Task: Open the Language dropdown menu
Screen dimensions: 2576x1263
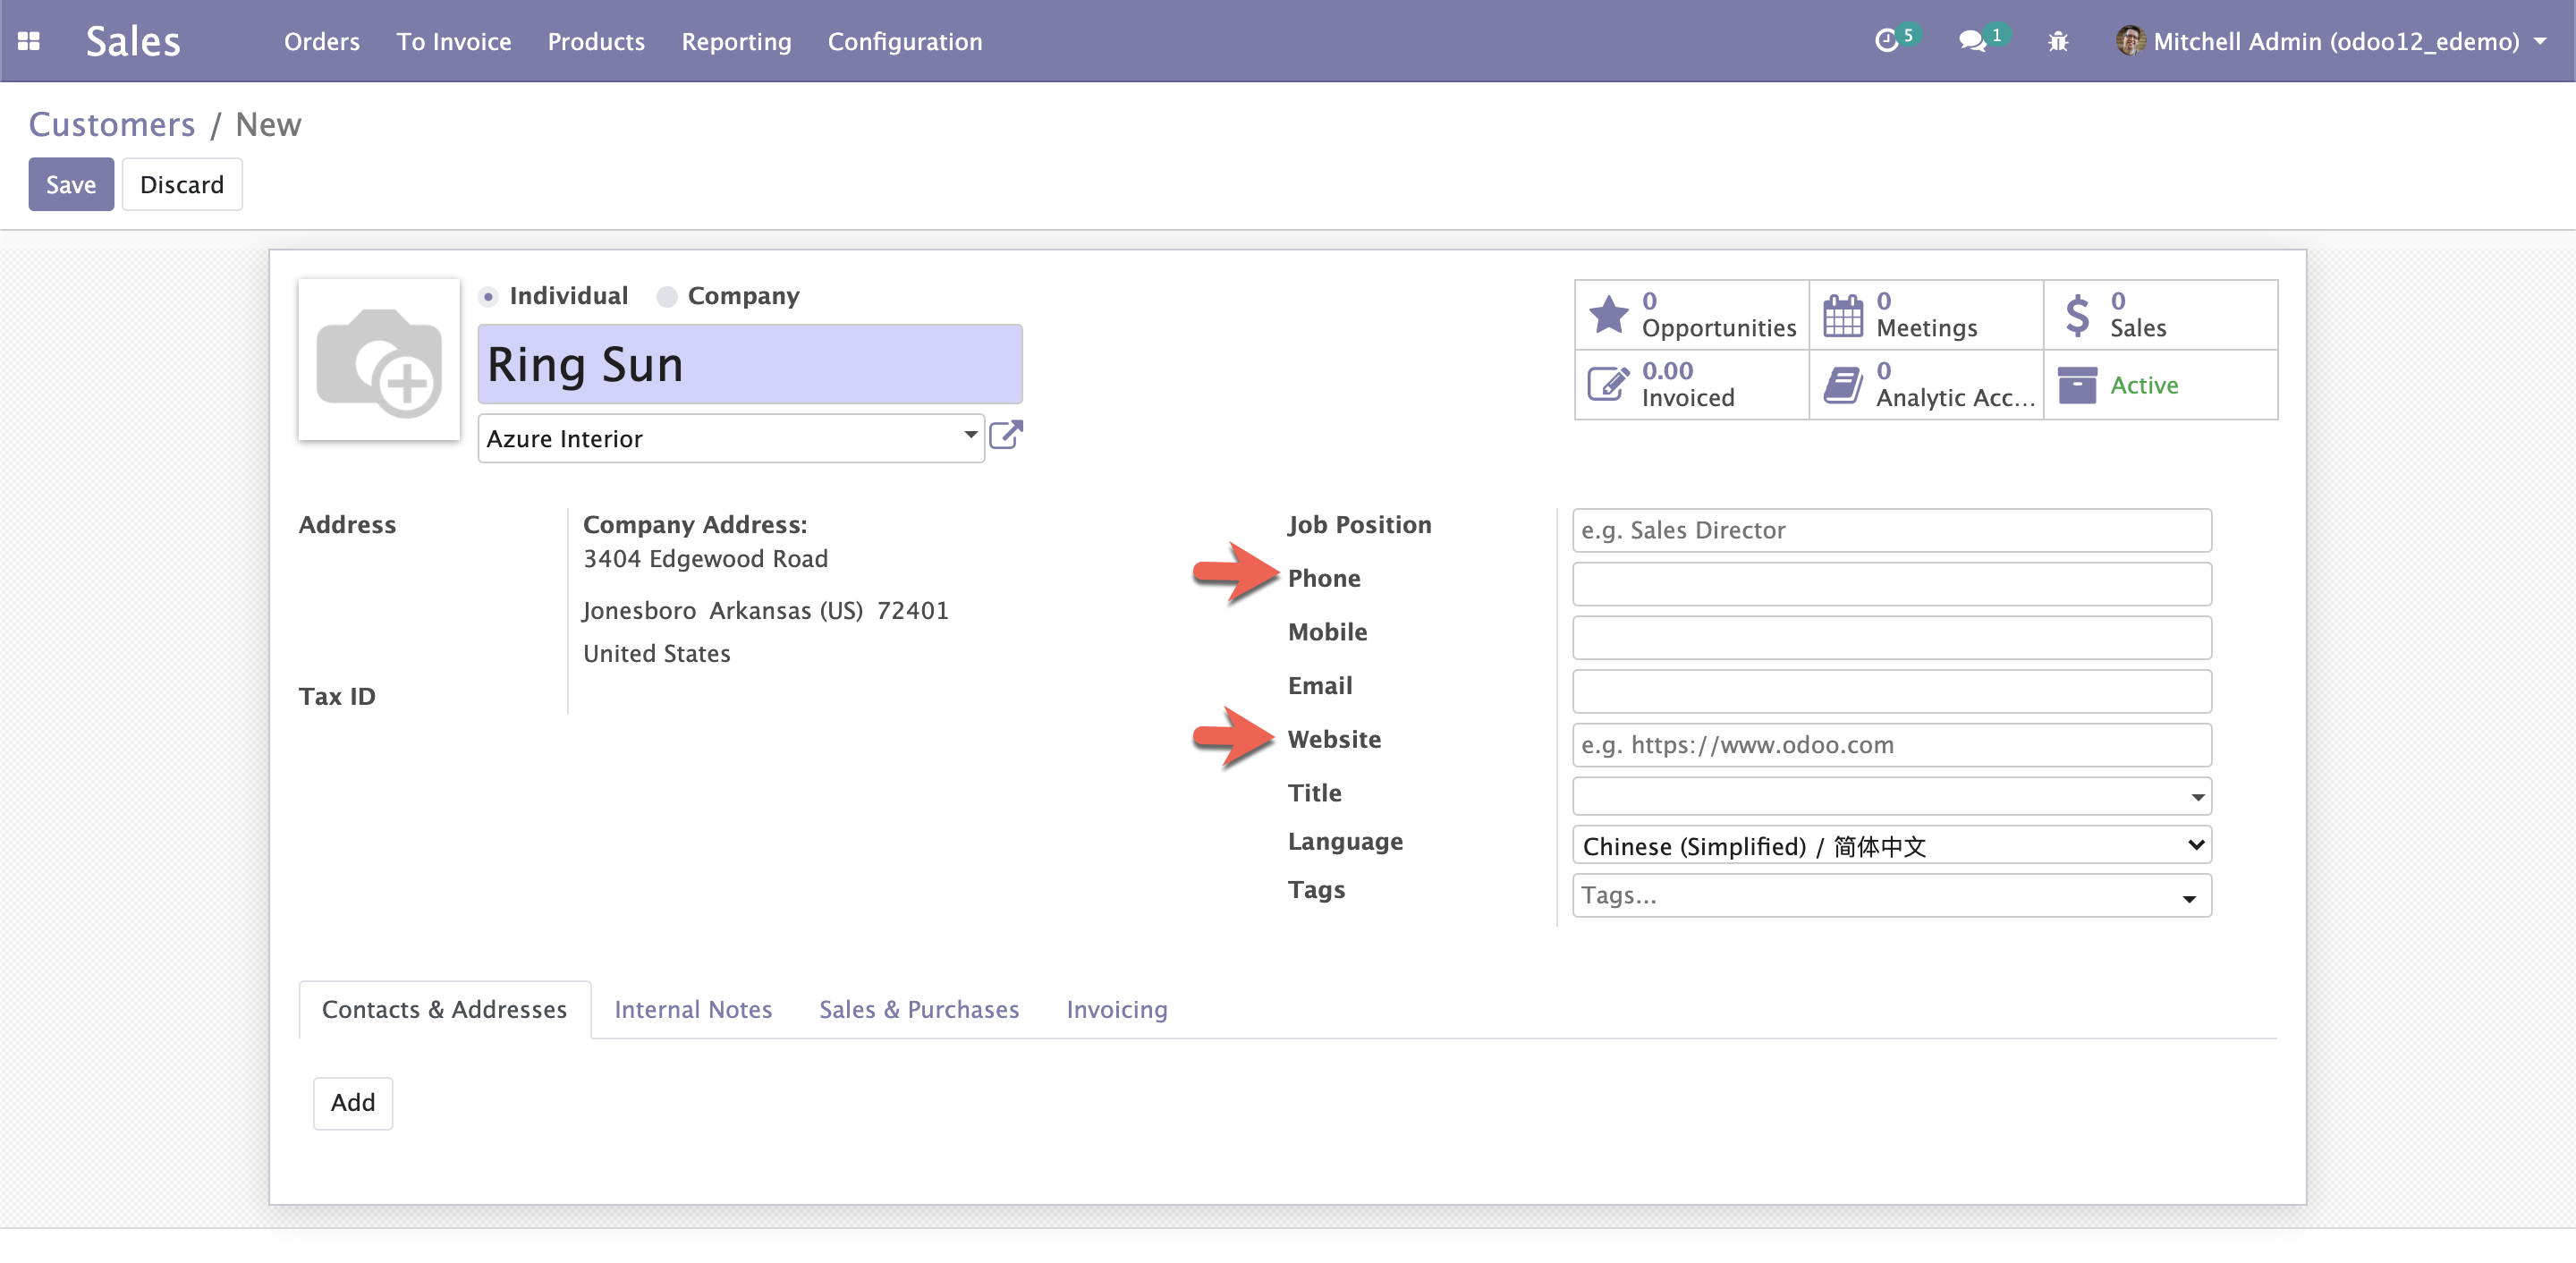Action: pos(1891,844)
